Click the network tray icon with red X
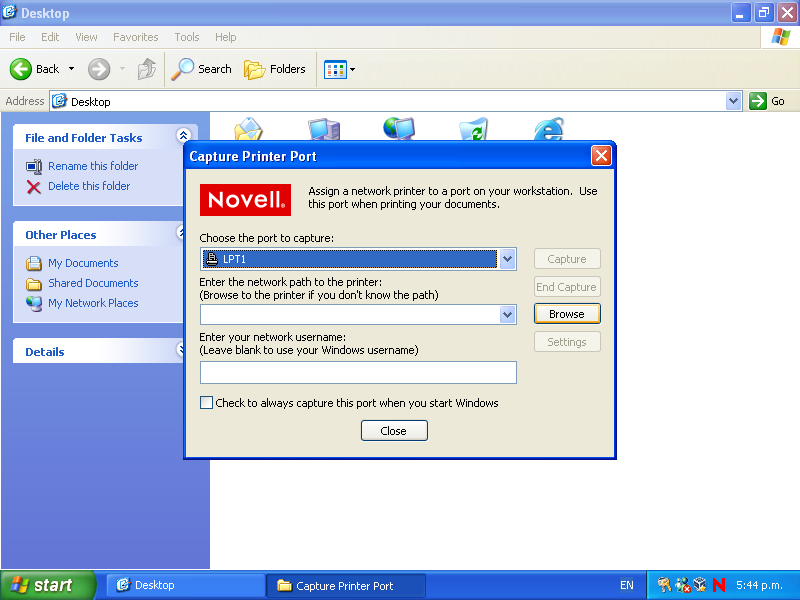The height and width of the screenshot is (600, 800). click(x=683, y=585)
